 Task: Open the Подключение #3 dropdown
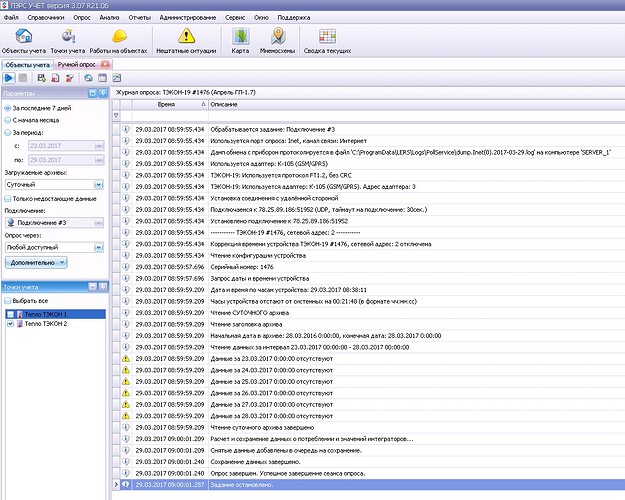tap(98, 222)
